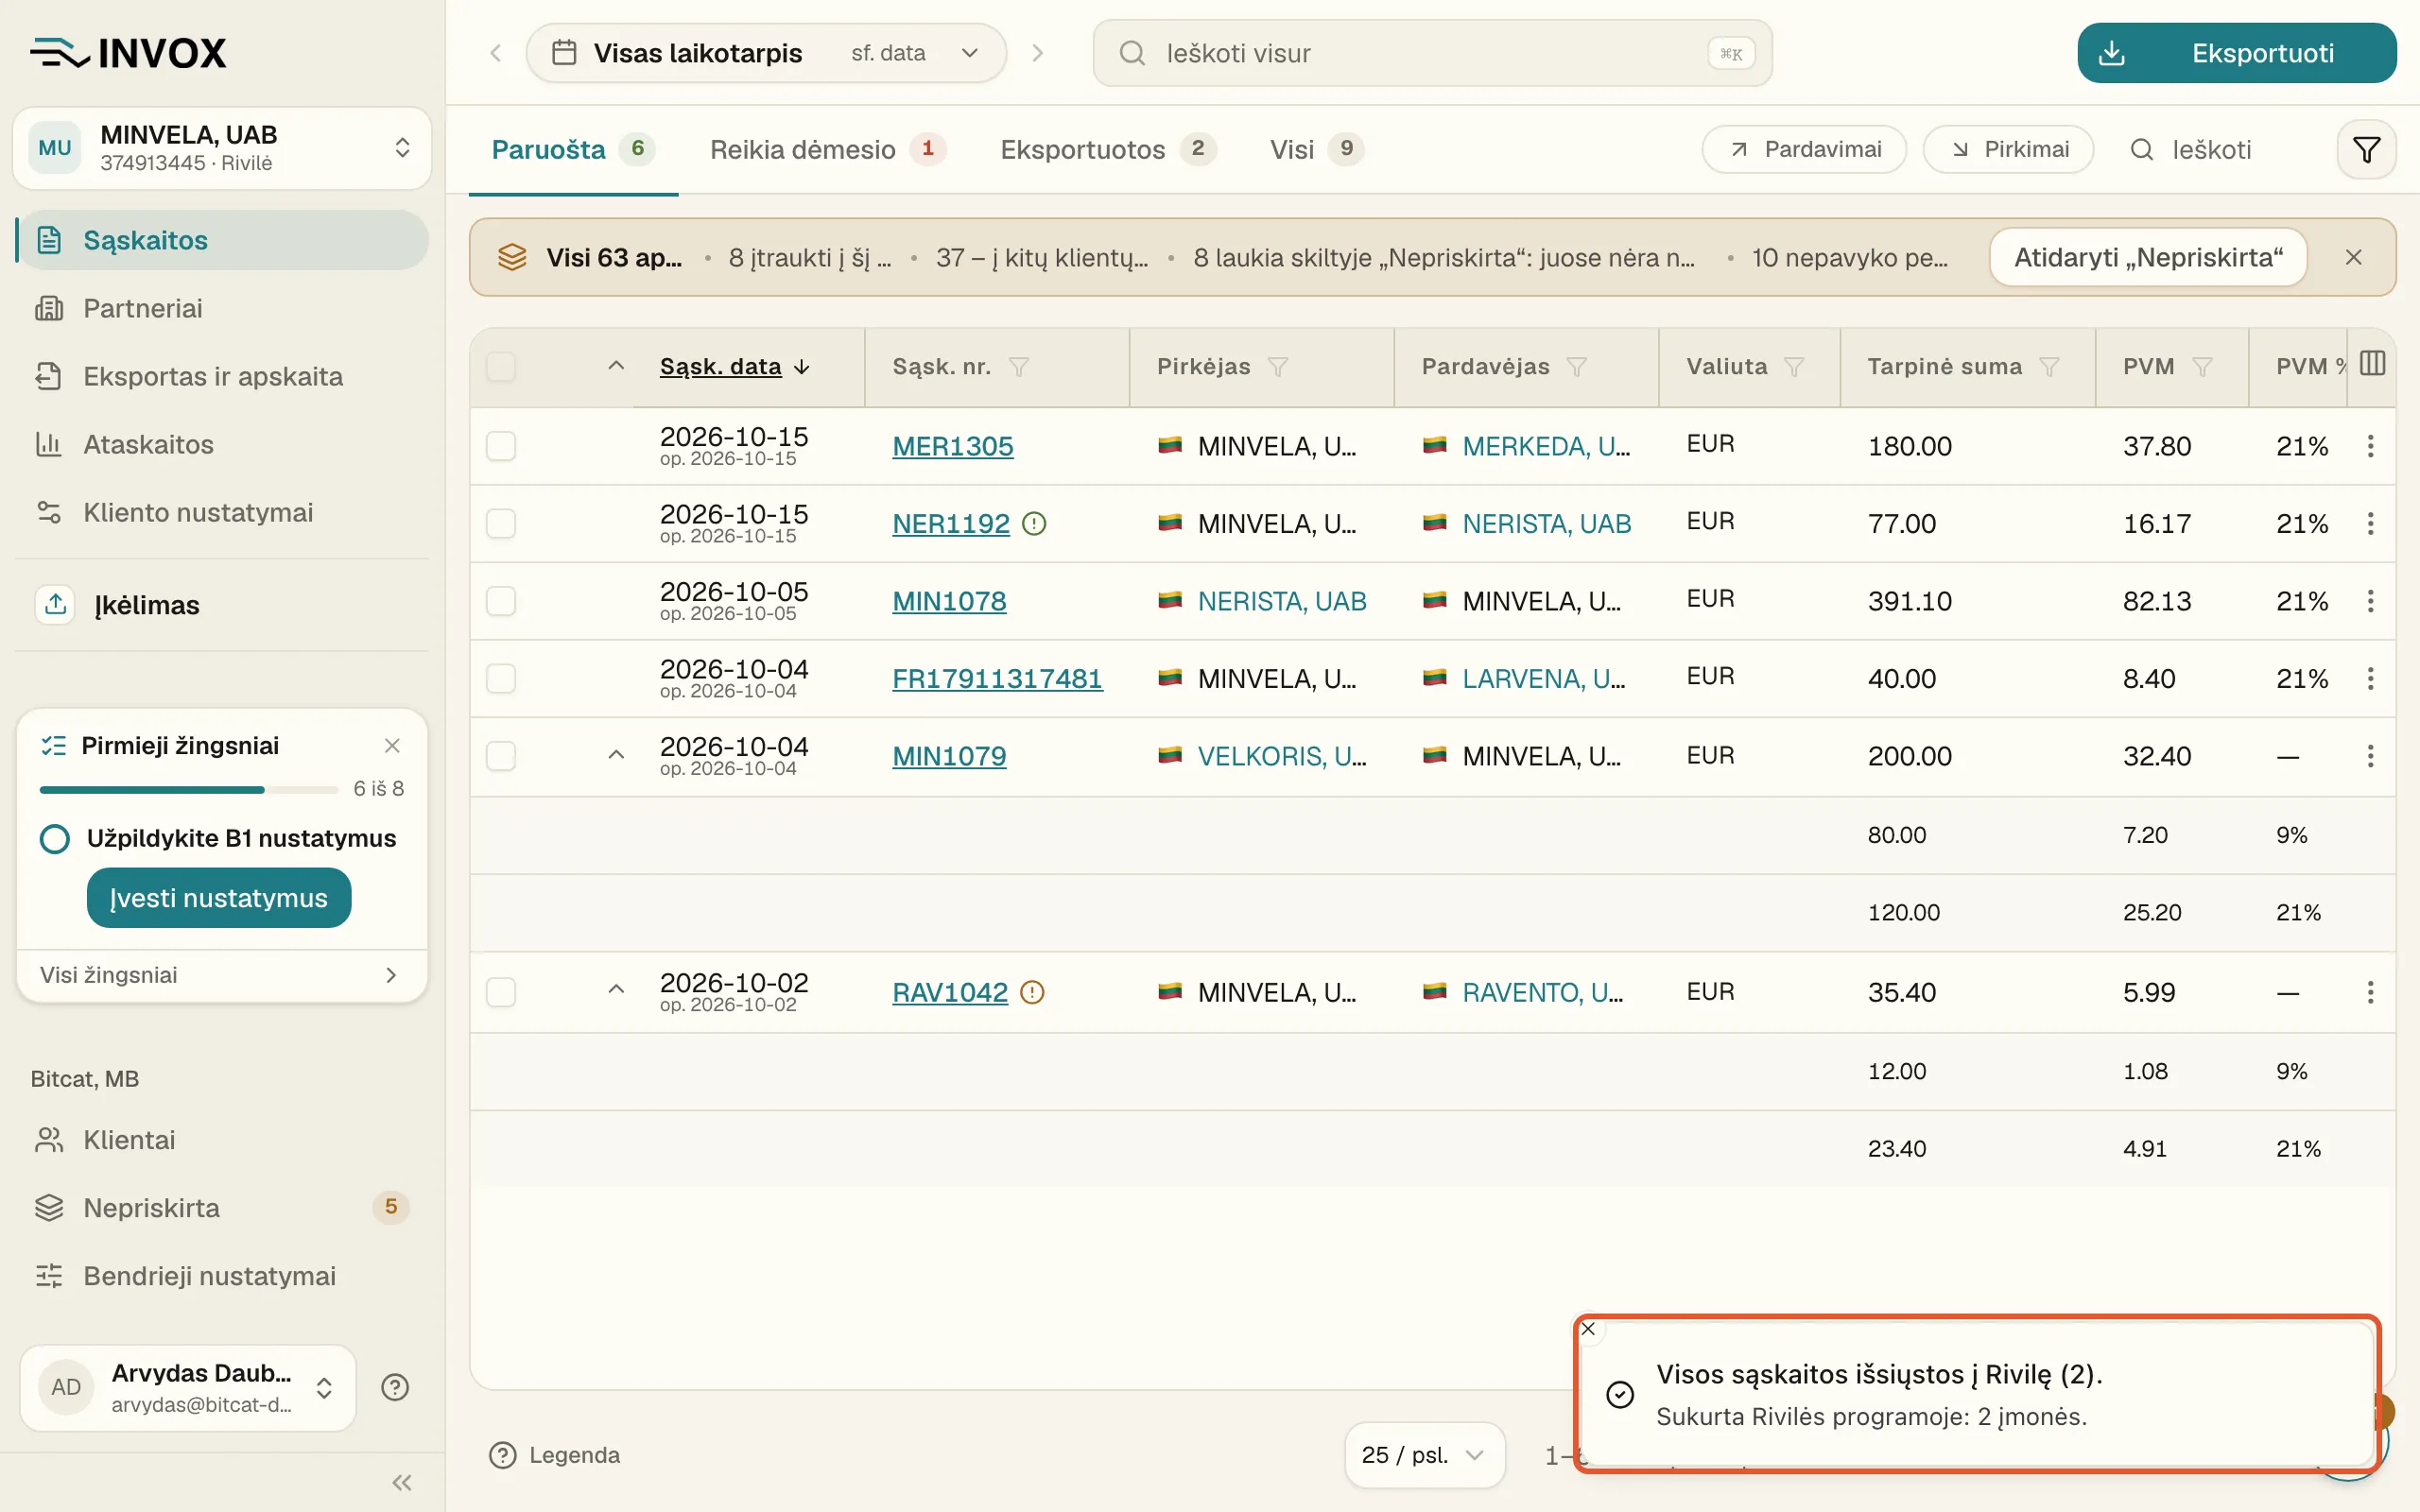
Task: Click Atidaryti „Nepriskirta“ button
Action: [x=2148, y=257]
